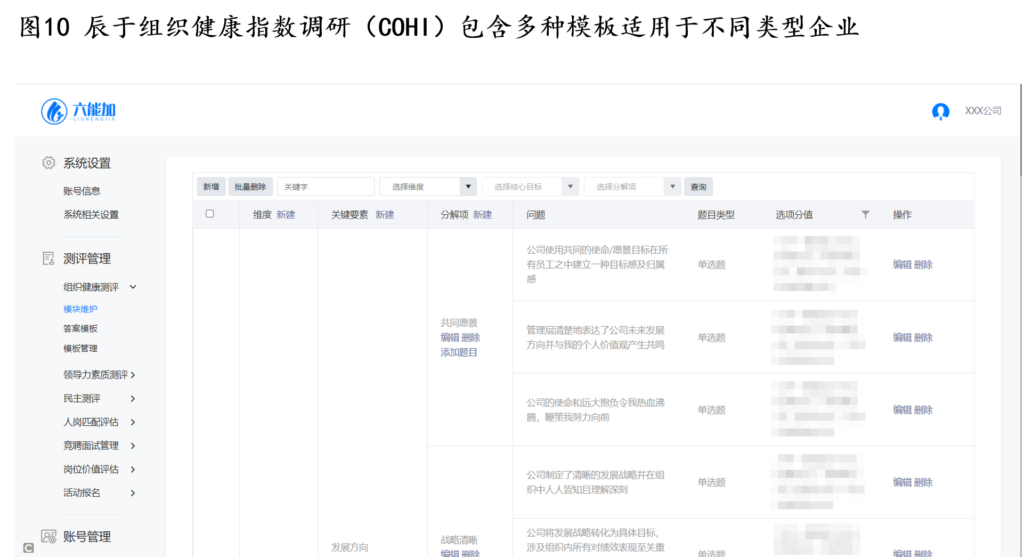This screenshot has width=1024, height=557.
Task: Collapse the 组织健康测评 menu
Action: pos(133,287)
